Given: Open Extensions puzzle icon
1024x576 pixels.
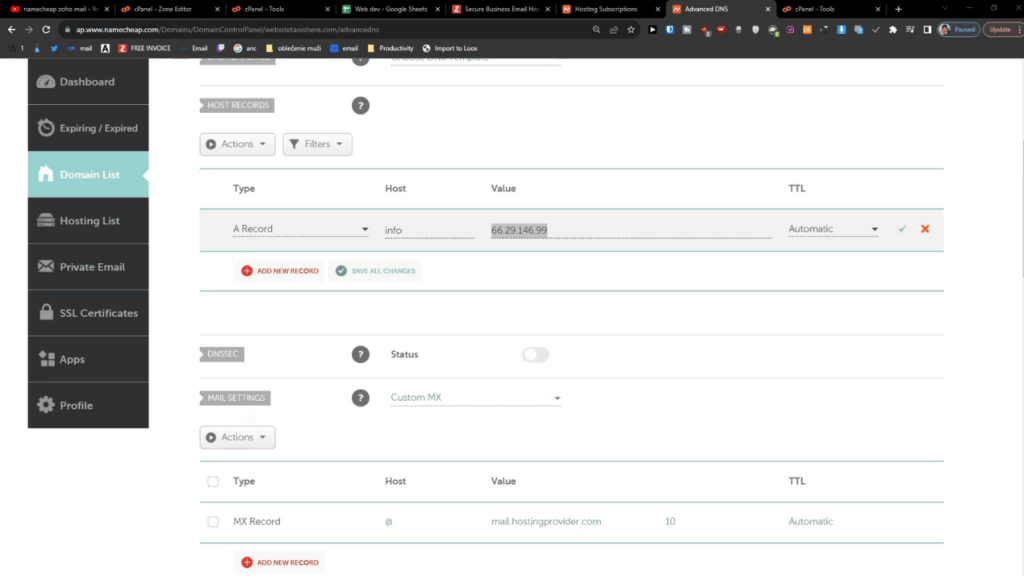Looking at the screenshot, I should [x=893, y=29].
